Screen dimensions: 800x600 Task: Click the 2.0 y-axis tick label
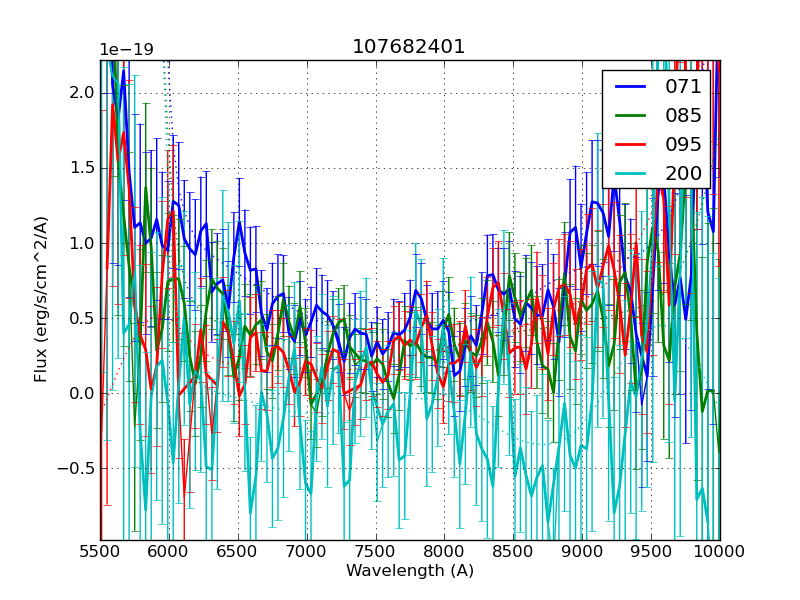coord(81,93)
